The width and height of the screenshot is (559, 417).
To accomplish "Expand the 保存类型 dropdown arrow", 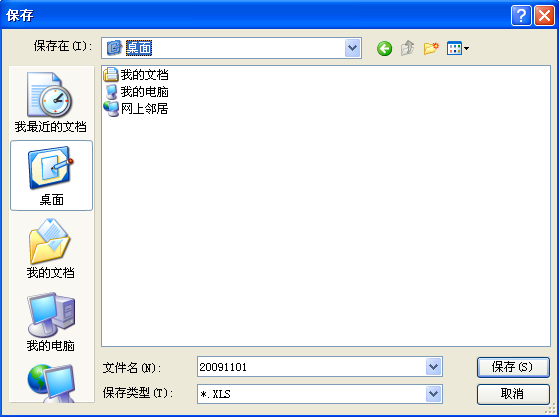I will (434, 394).
